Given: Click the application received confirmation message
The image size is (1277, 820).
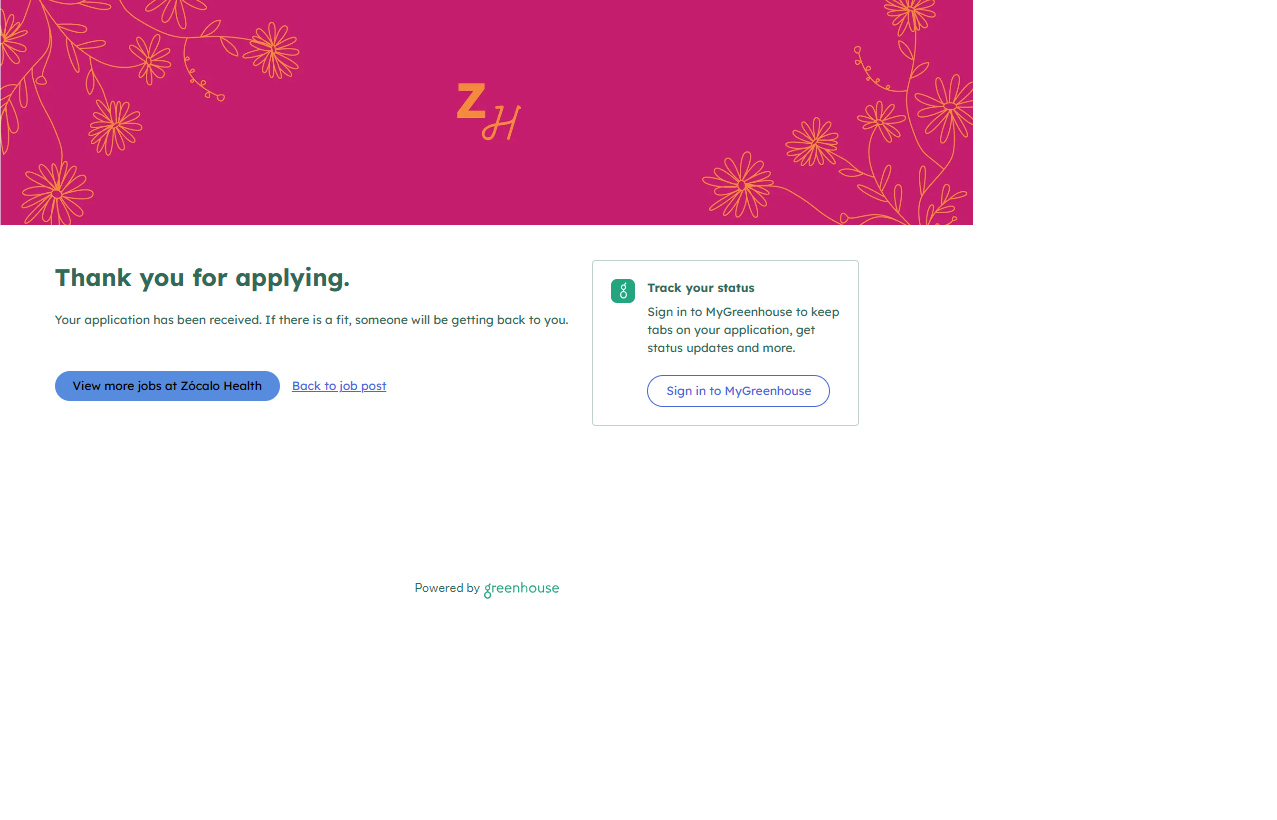Looking at the screenshot, I should click(x=311, y=320).
